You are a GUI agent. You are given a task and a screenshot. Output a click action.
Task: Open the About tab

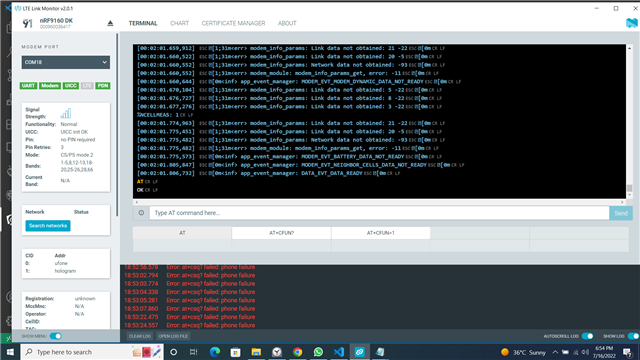(287, 23)
